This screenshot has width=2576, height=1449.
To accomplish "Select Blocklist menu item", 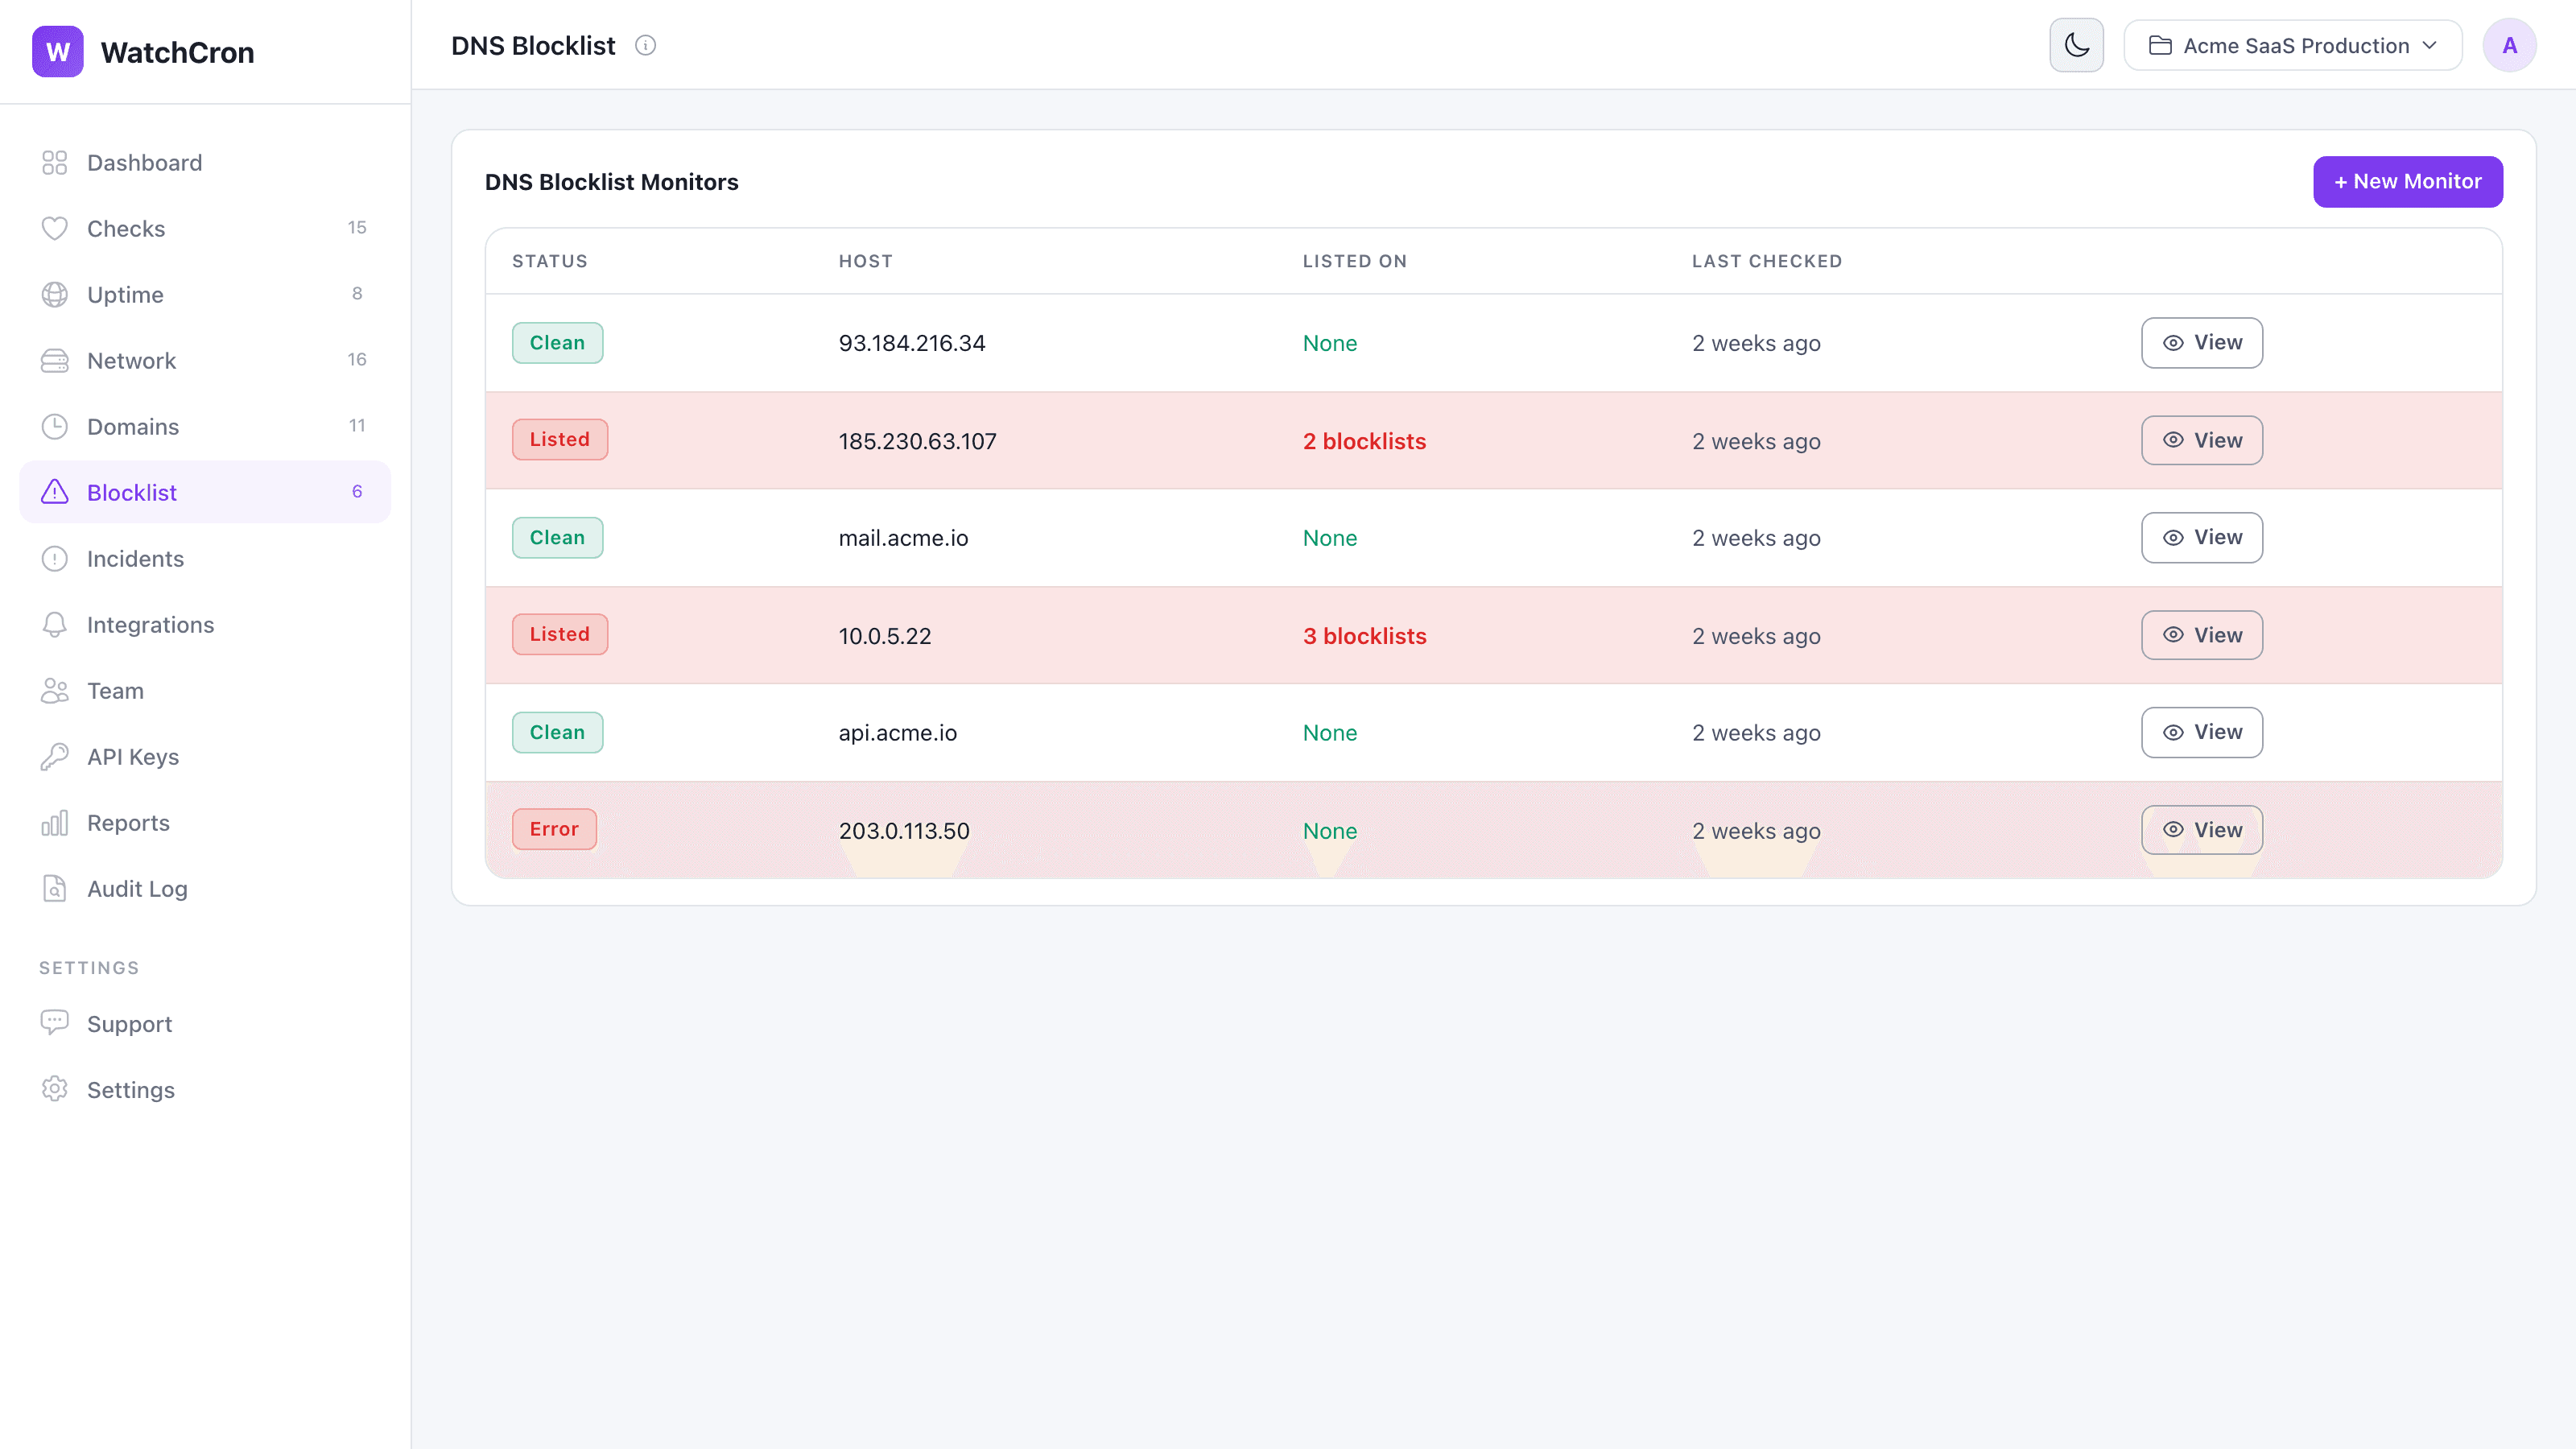I will point(205,492).
